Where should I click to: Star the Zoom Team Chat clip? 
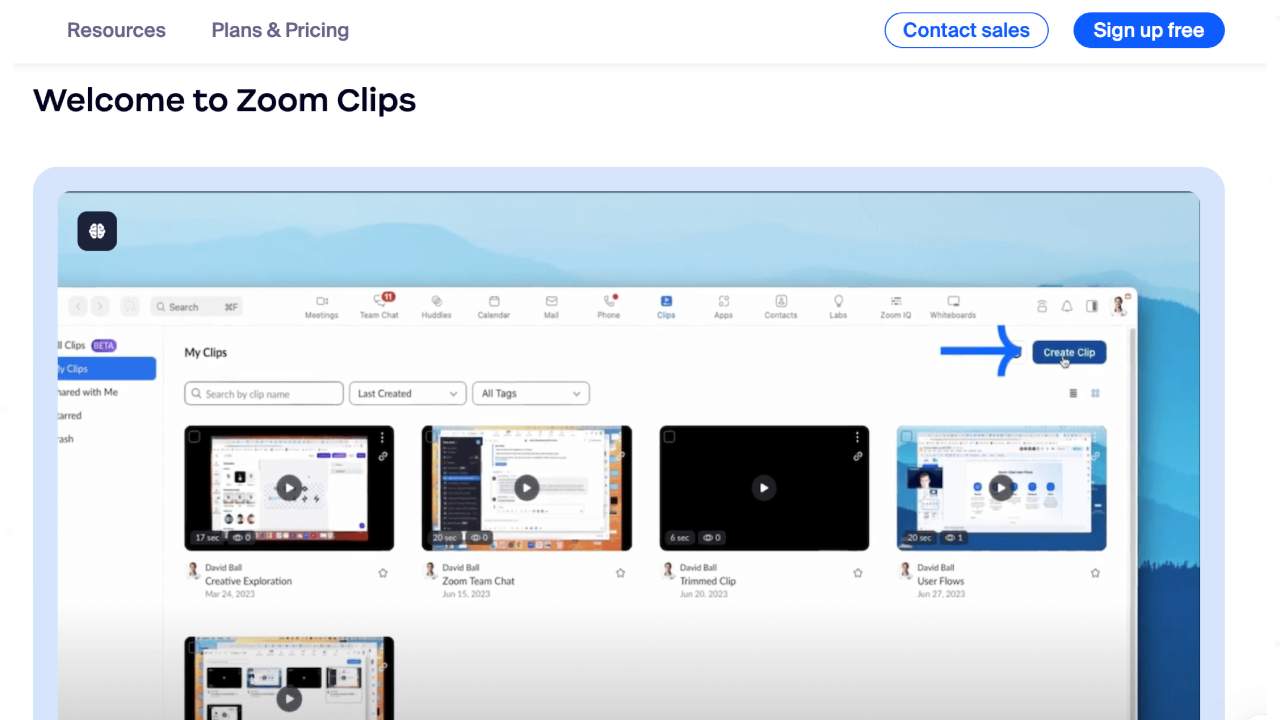pyautogui.click(x=620, y=573)
